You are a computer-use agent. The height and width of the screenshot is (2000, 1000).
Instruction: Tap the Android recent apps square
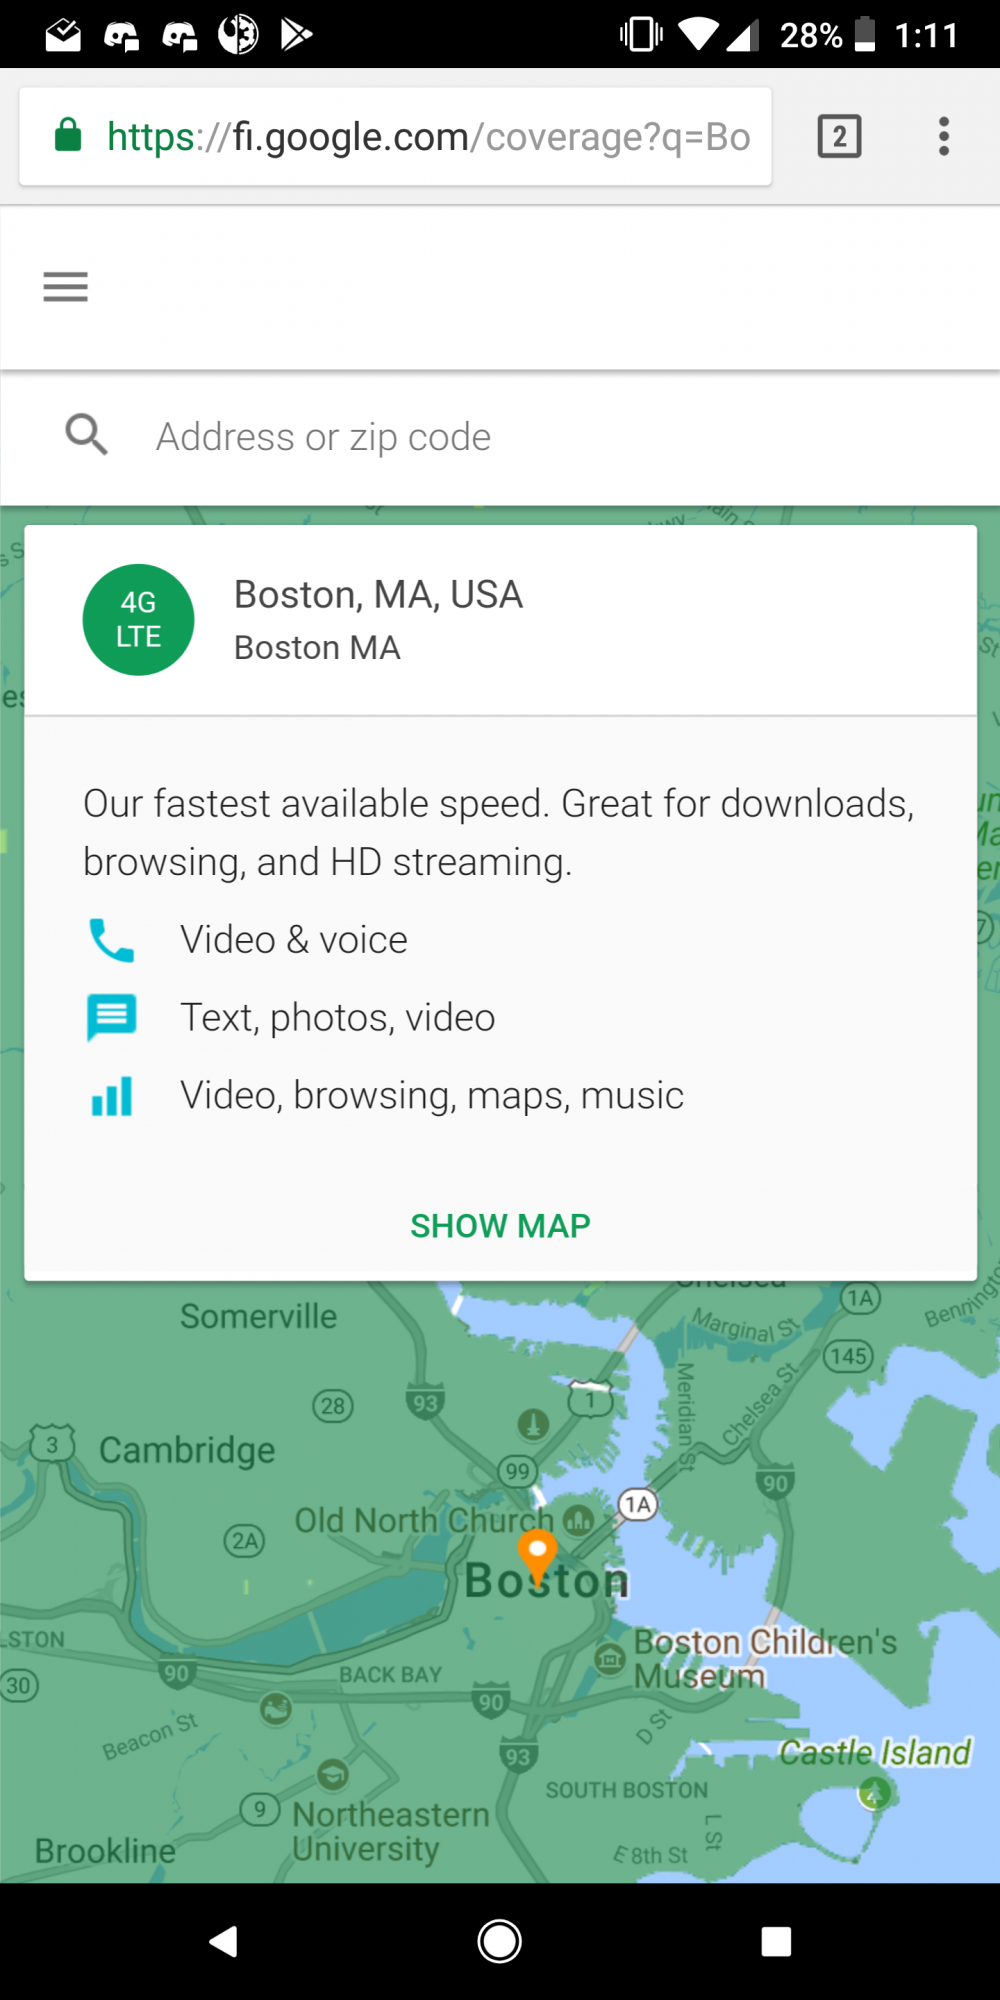tap(776, 1941)
